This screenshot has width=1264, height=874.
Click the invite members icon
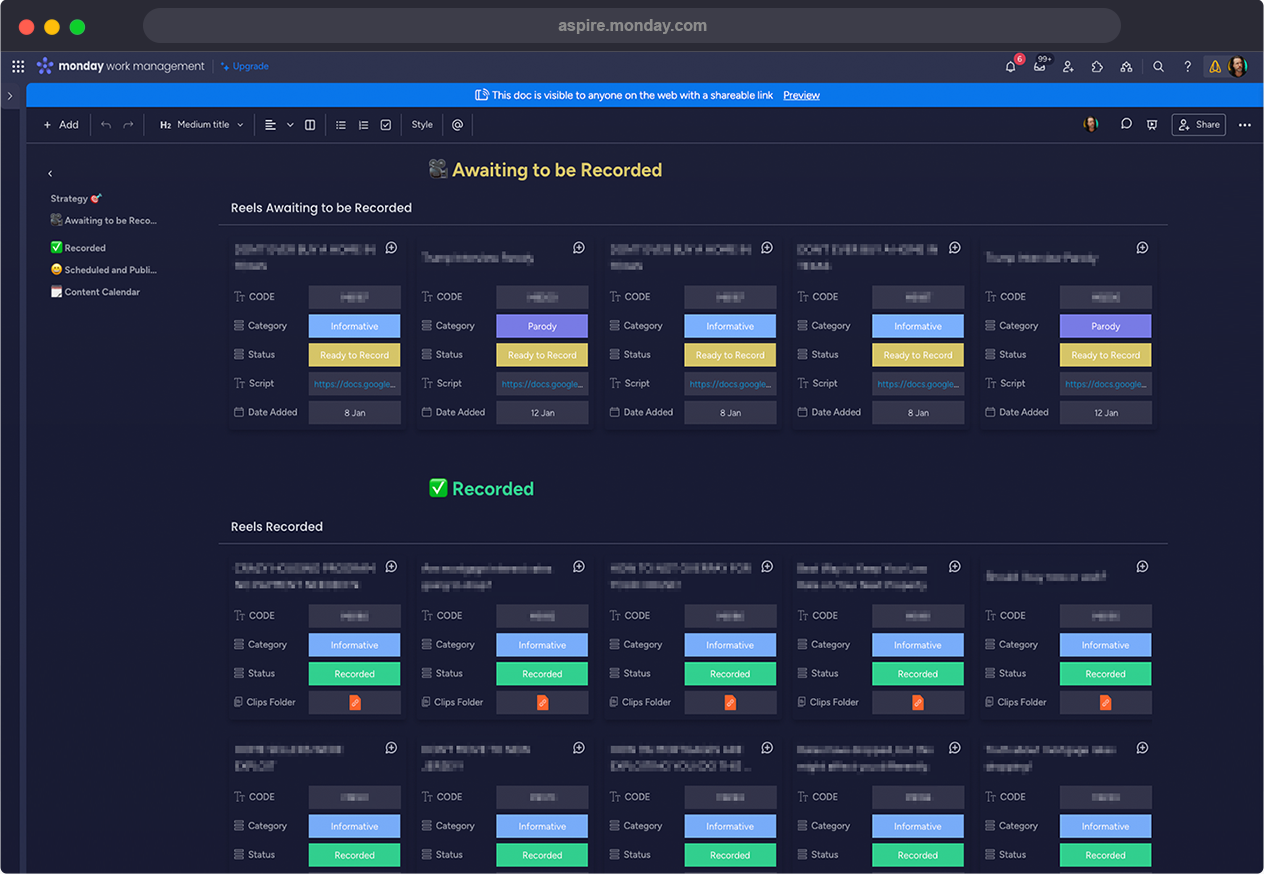pos(1068,67)
